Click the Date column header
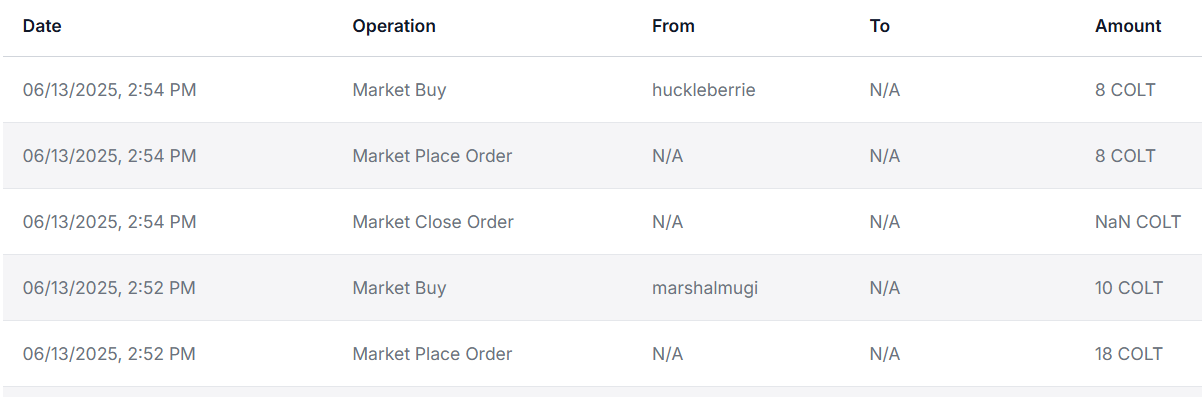This screenshot has height=397, width=1202. [x=42, y=26]
